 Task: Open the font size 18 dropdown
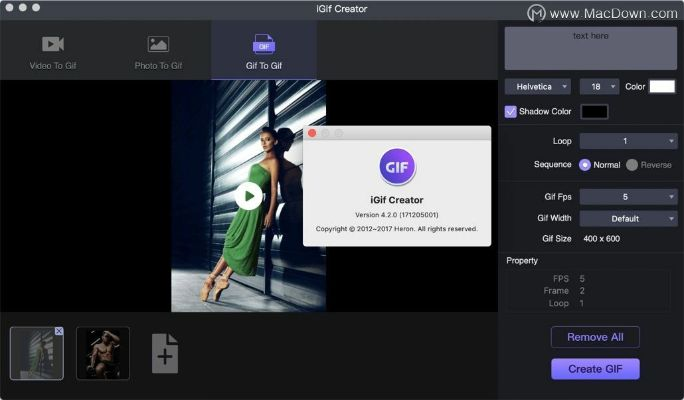click(x=599, y=87)
